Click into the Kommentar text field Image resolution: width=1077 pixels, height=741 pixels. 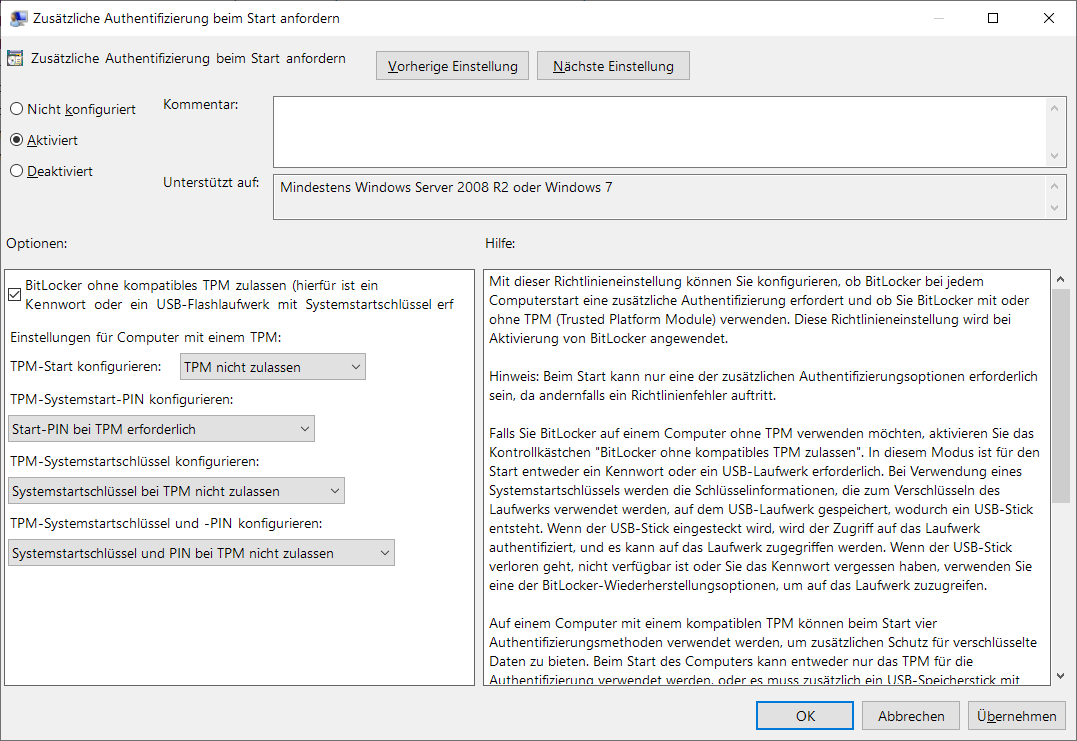click(x=659, y=132)
